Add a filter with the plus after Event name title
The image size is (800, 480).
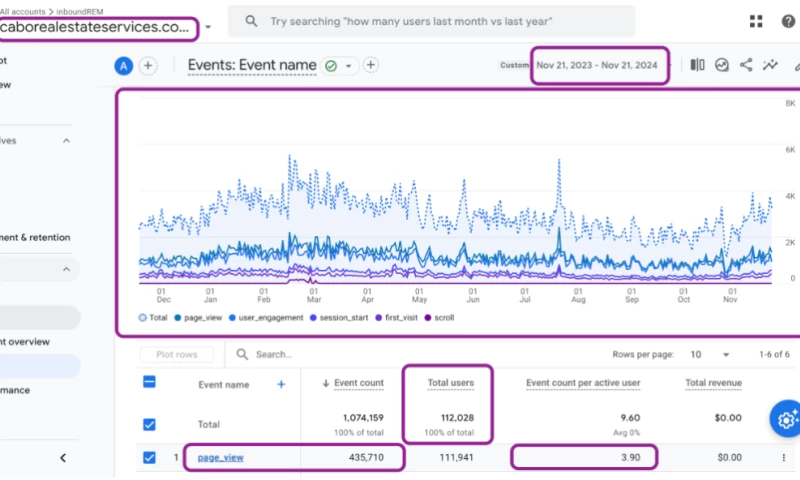coord(370,65)
